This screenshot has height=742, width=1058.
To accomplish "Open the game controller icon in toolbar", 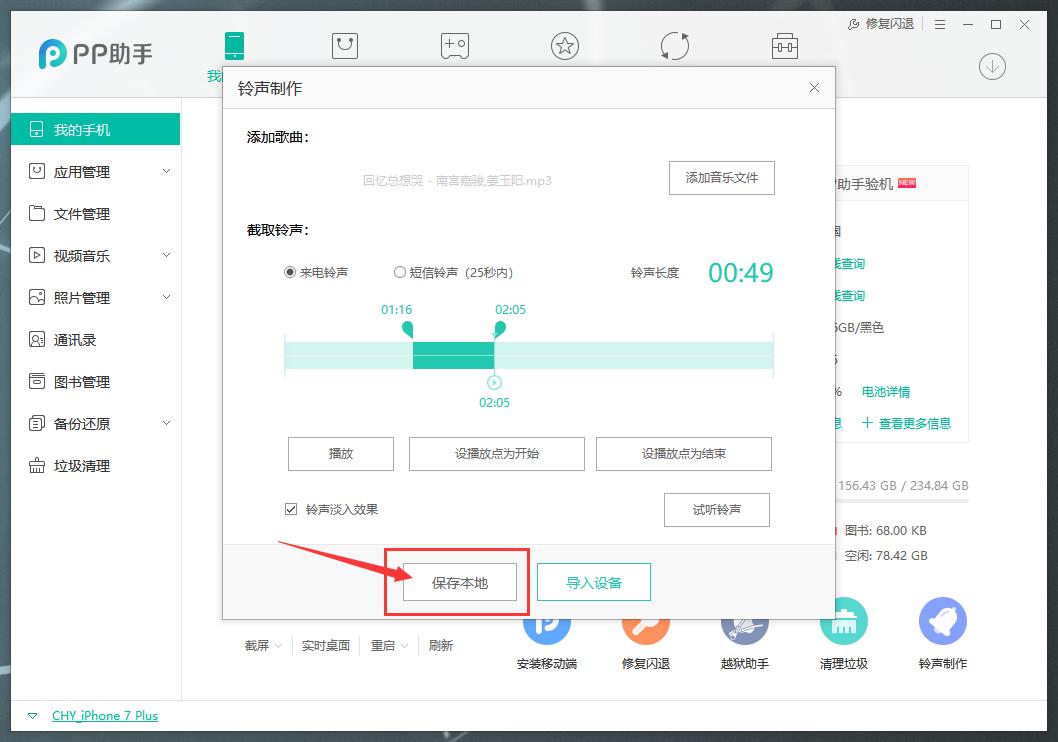I will pos(454,45).
